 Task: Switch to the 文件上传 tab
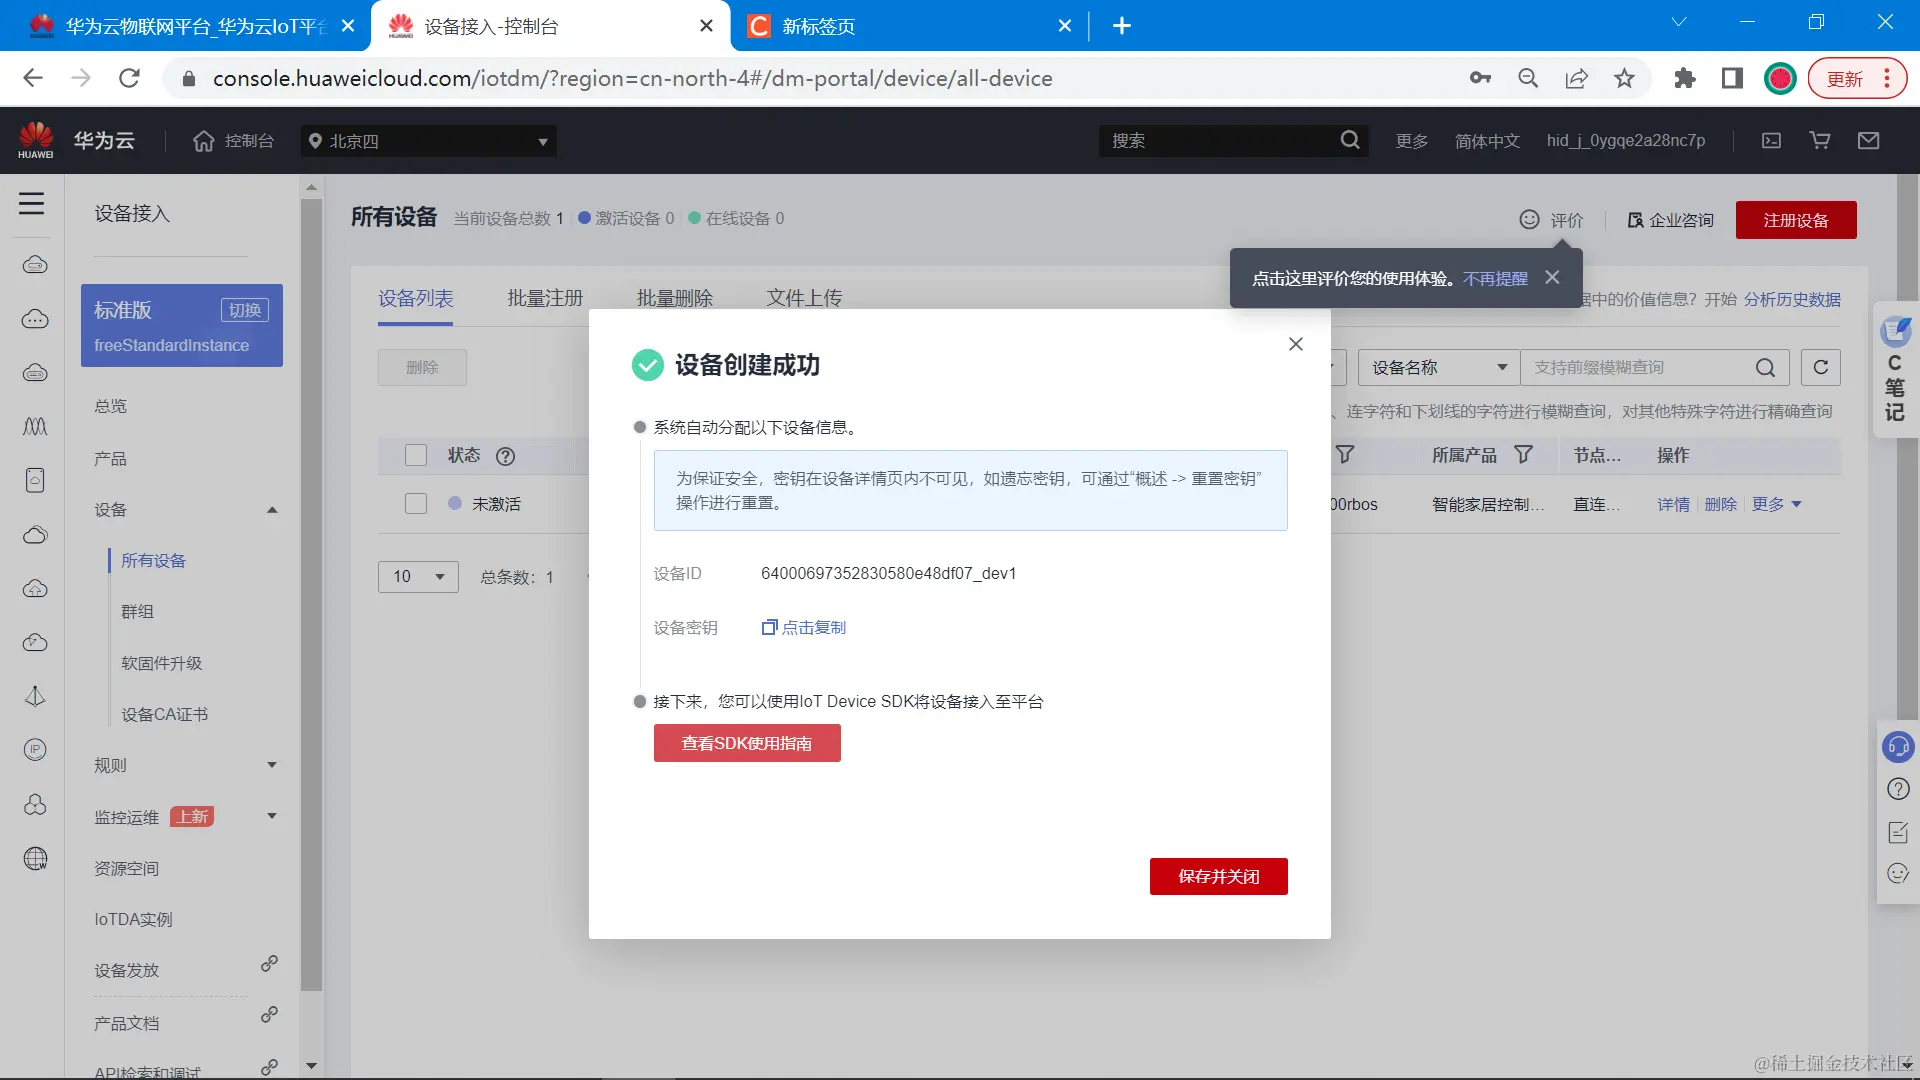coord(804,298)
